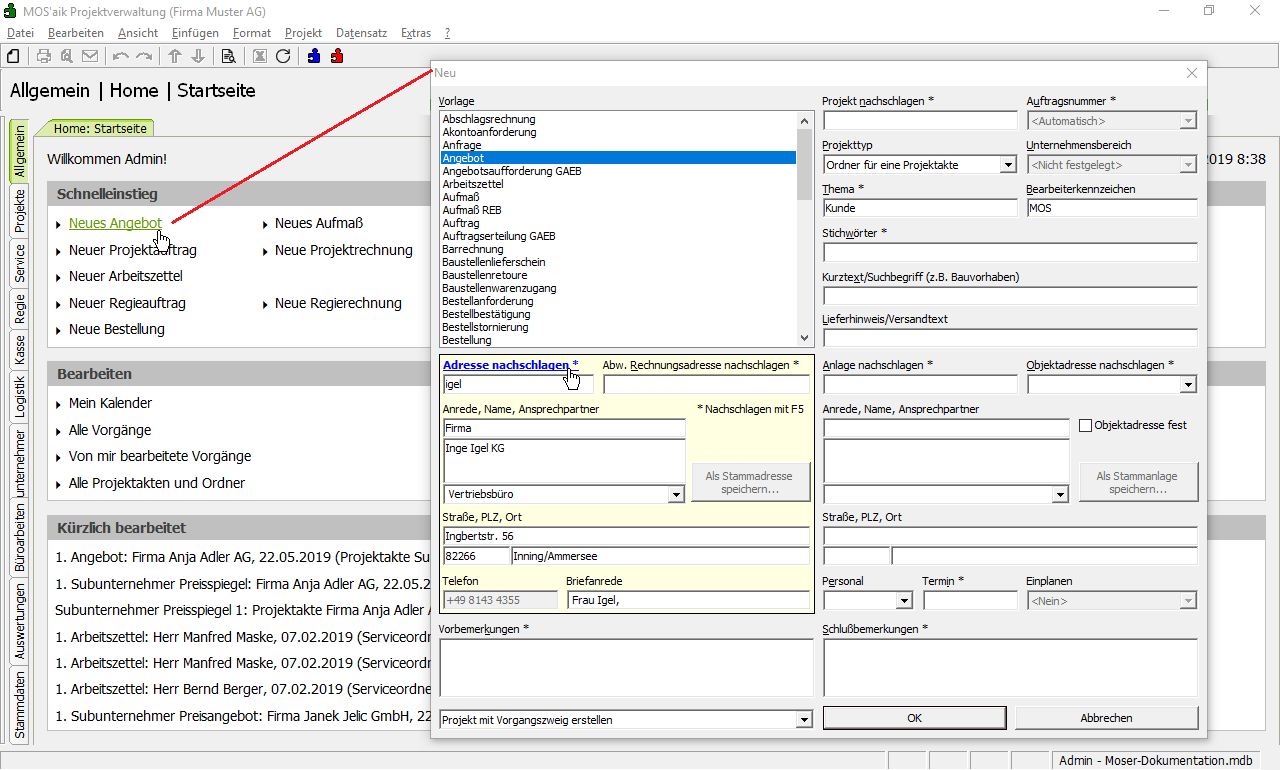This screenshot has height=770, width=1280.
Task: Click the new document toolbar icon
Action: click(x=14, y=56)
